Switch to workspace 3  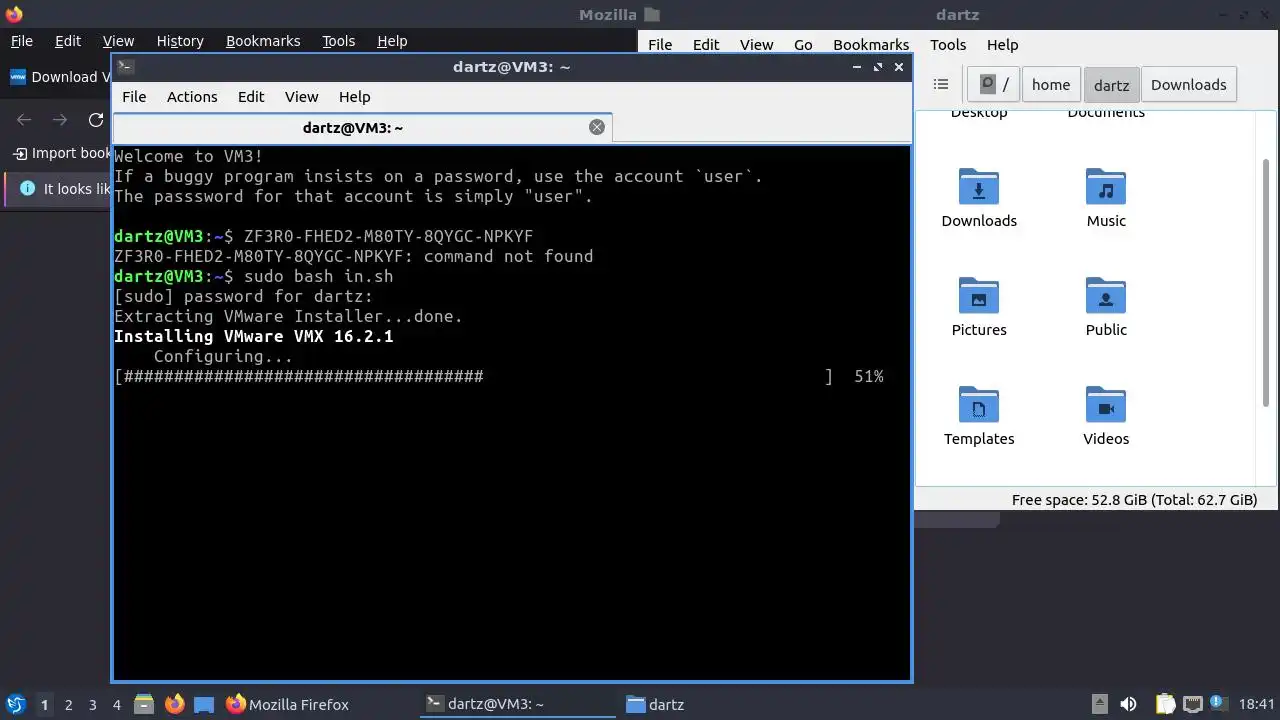tap(92, 705)
